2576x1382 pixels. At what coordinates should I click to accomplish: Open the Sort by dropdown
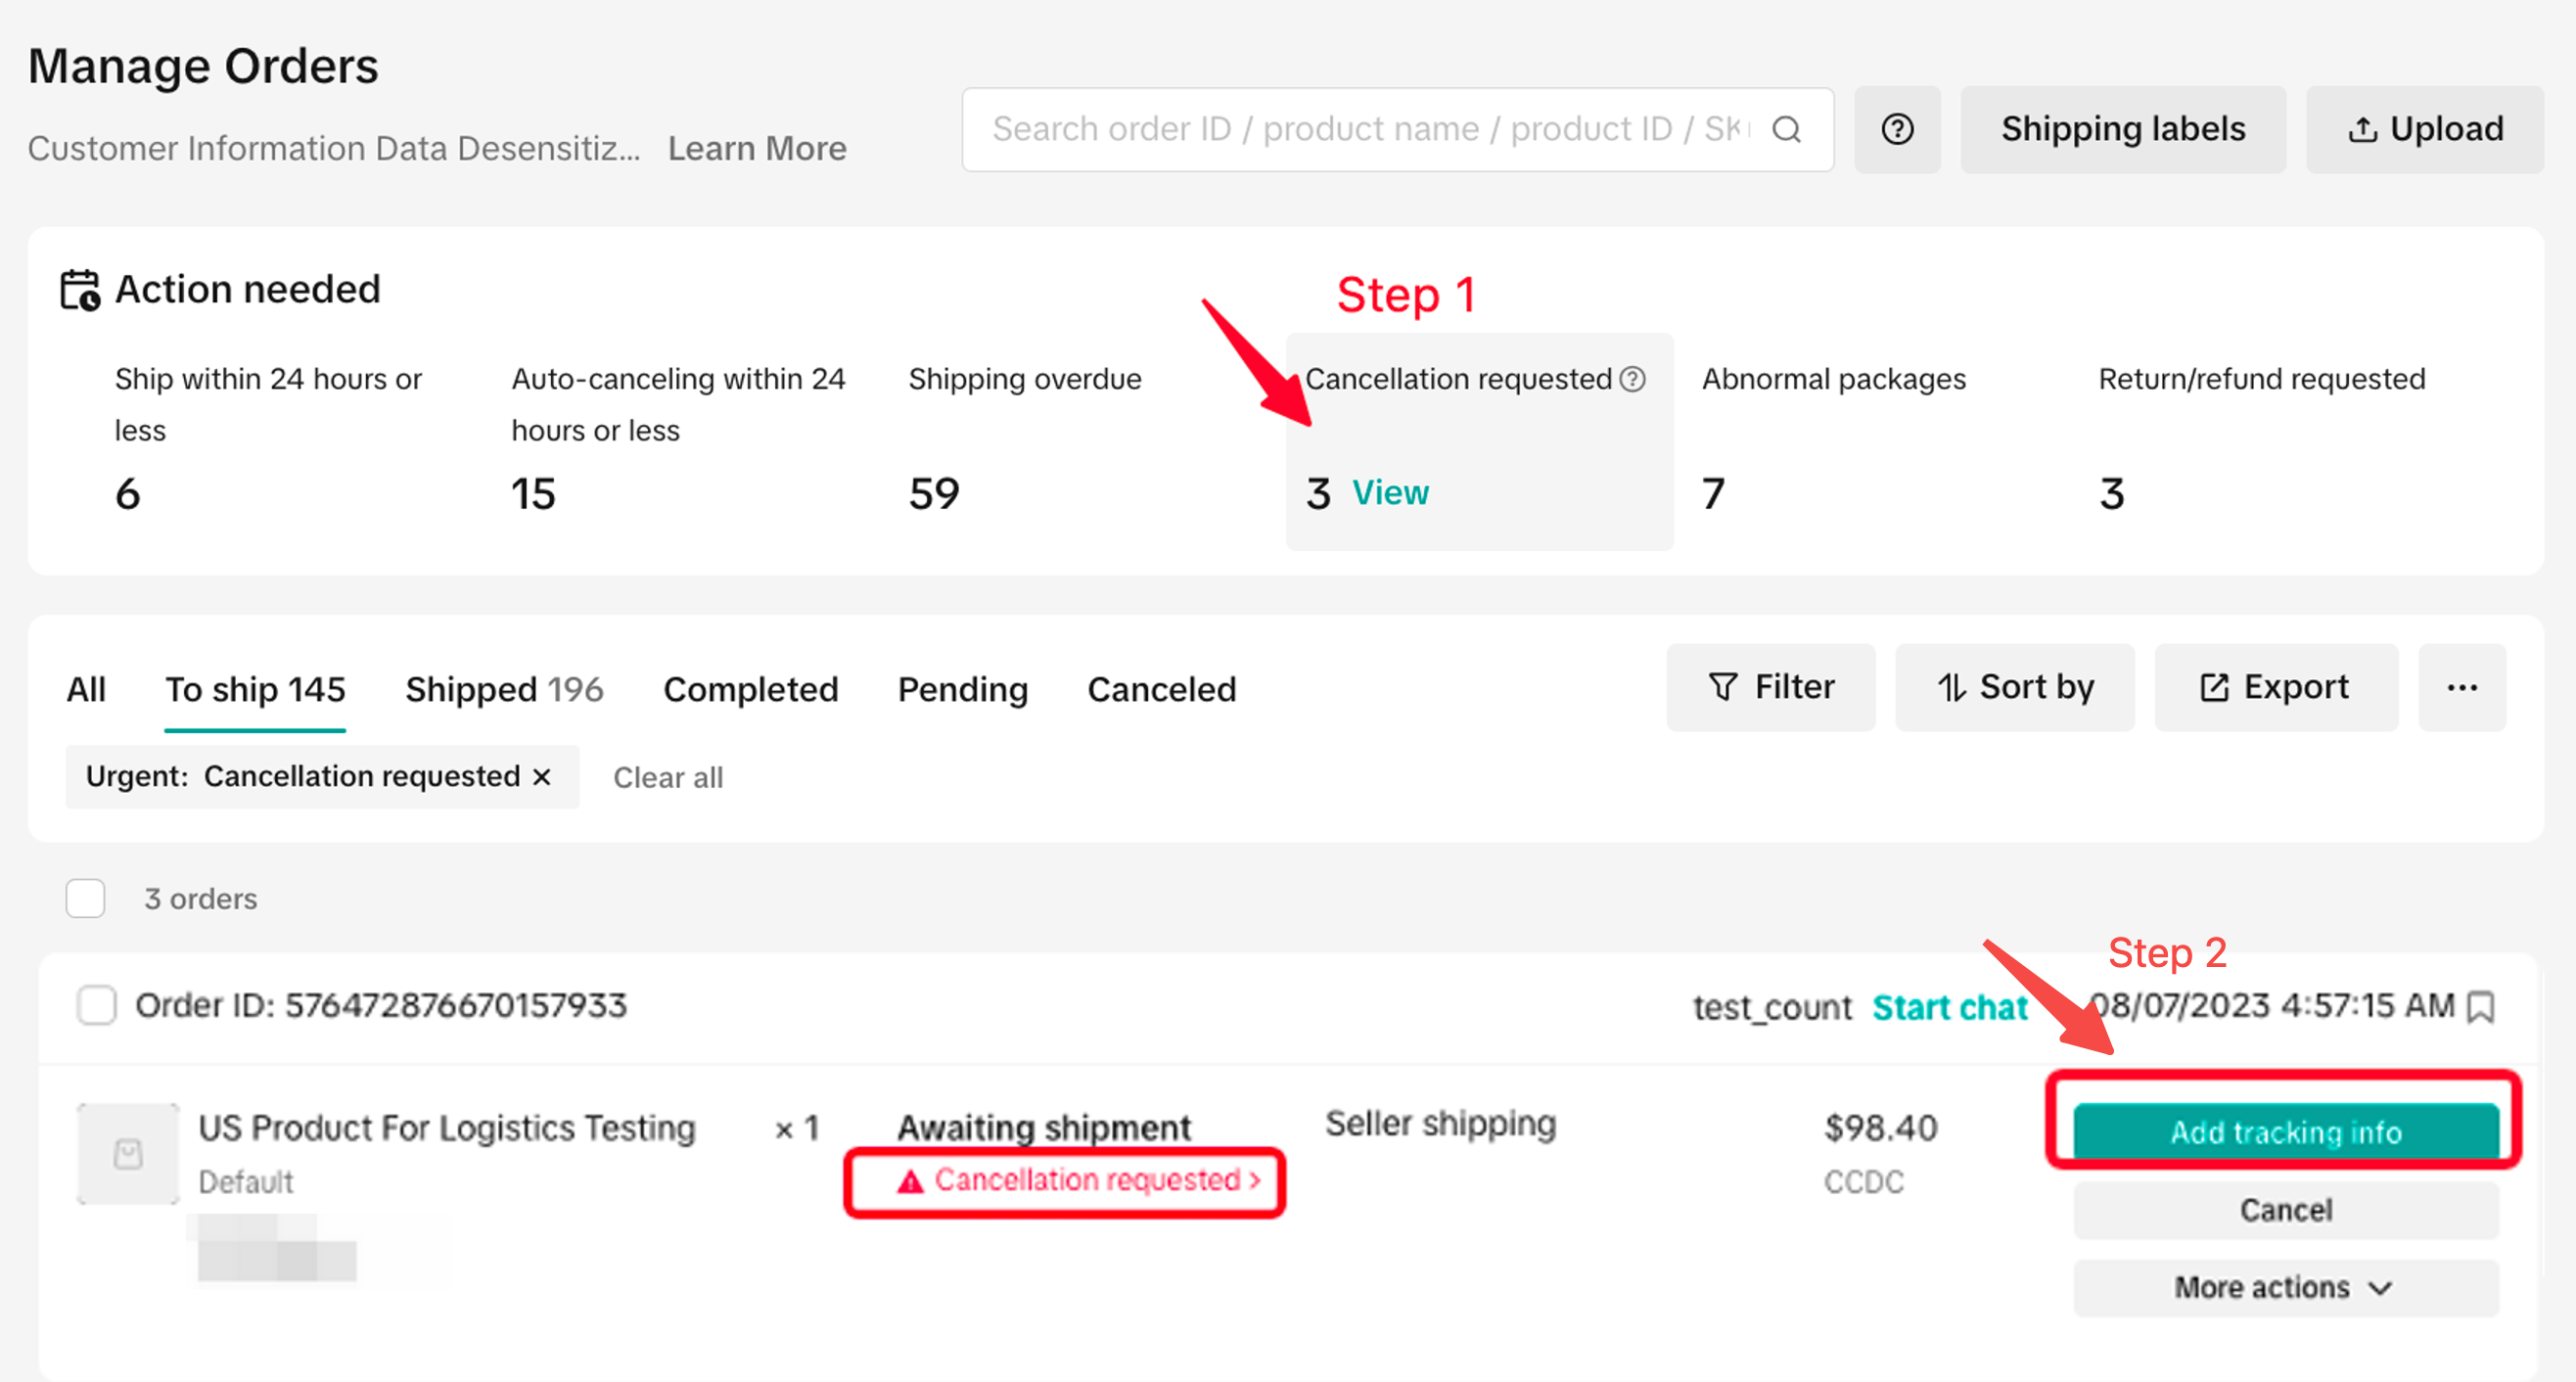coord(2015,688)
